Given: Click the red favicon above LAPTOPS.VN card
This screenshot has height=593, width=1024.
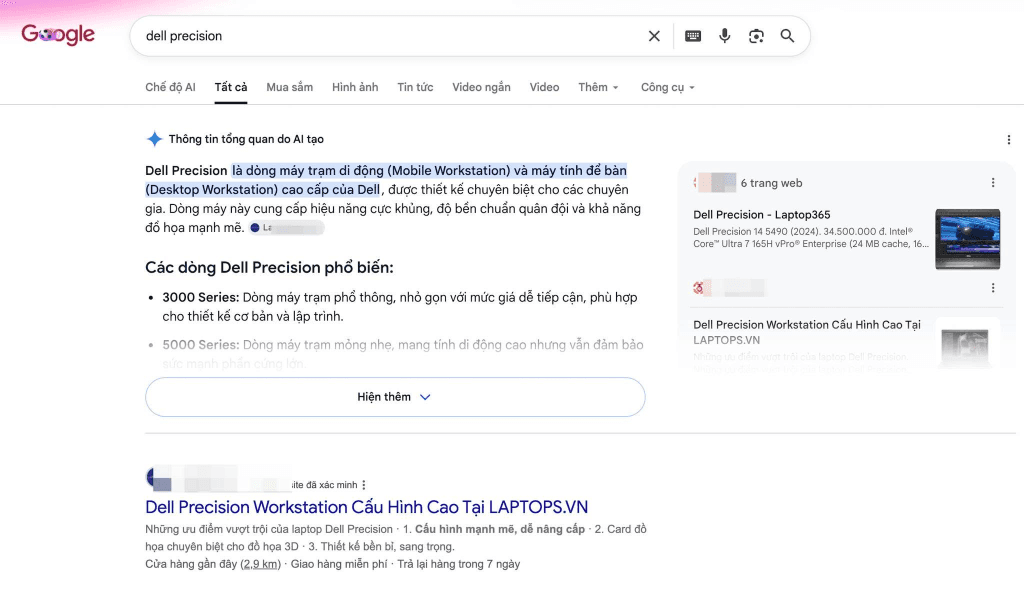Looking at the screenshot, I should (x=698, y=288).
